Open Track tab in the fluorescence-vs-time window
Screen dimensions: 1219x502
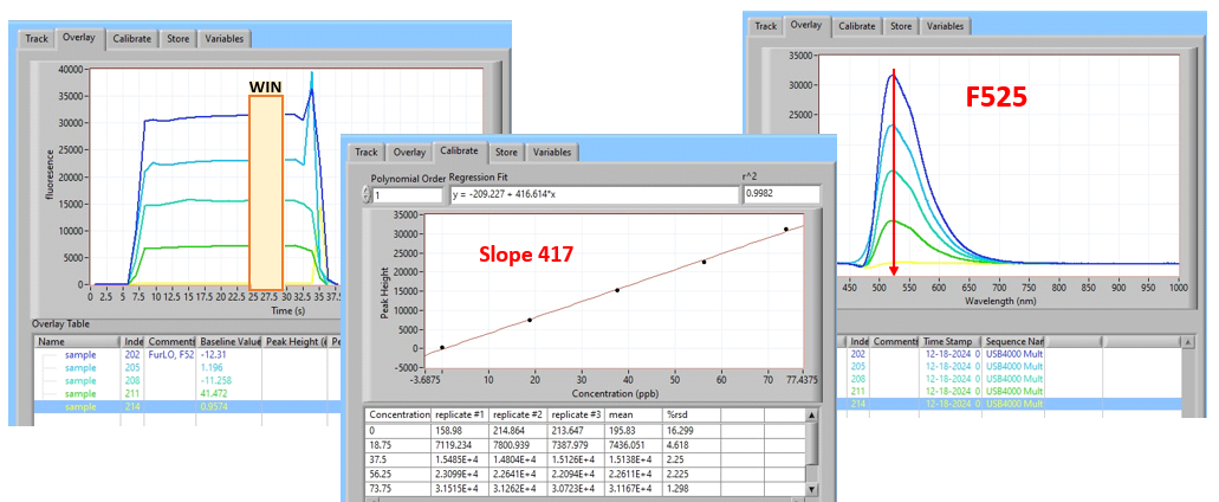[37, 38]
